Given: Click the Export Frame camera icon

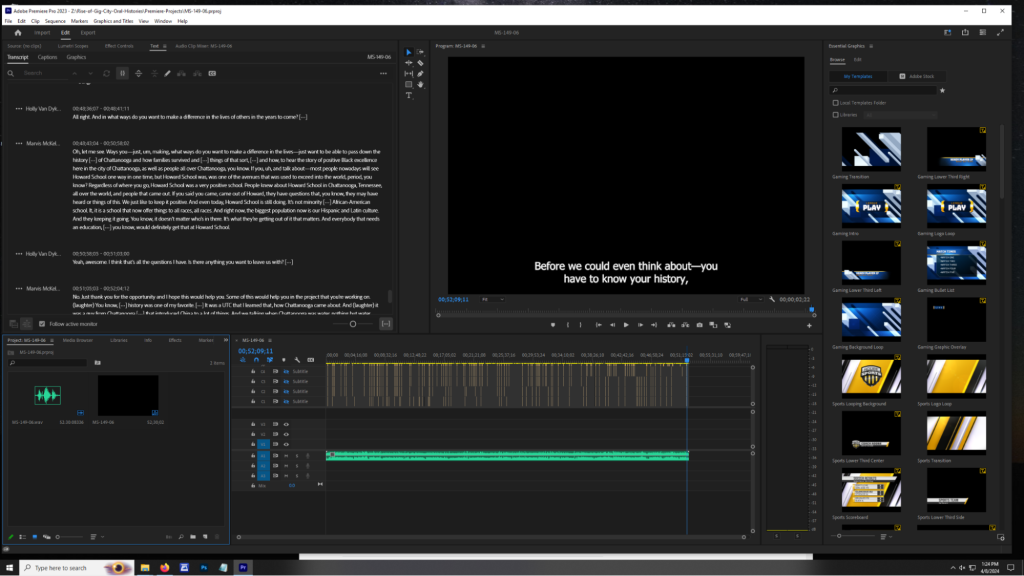Looking at the screenshot, I should (699, 325).
